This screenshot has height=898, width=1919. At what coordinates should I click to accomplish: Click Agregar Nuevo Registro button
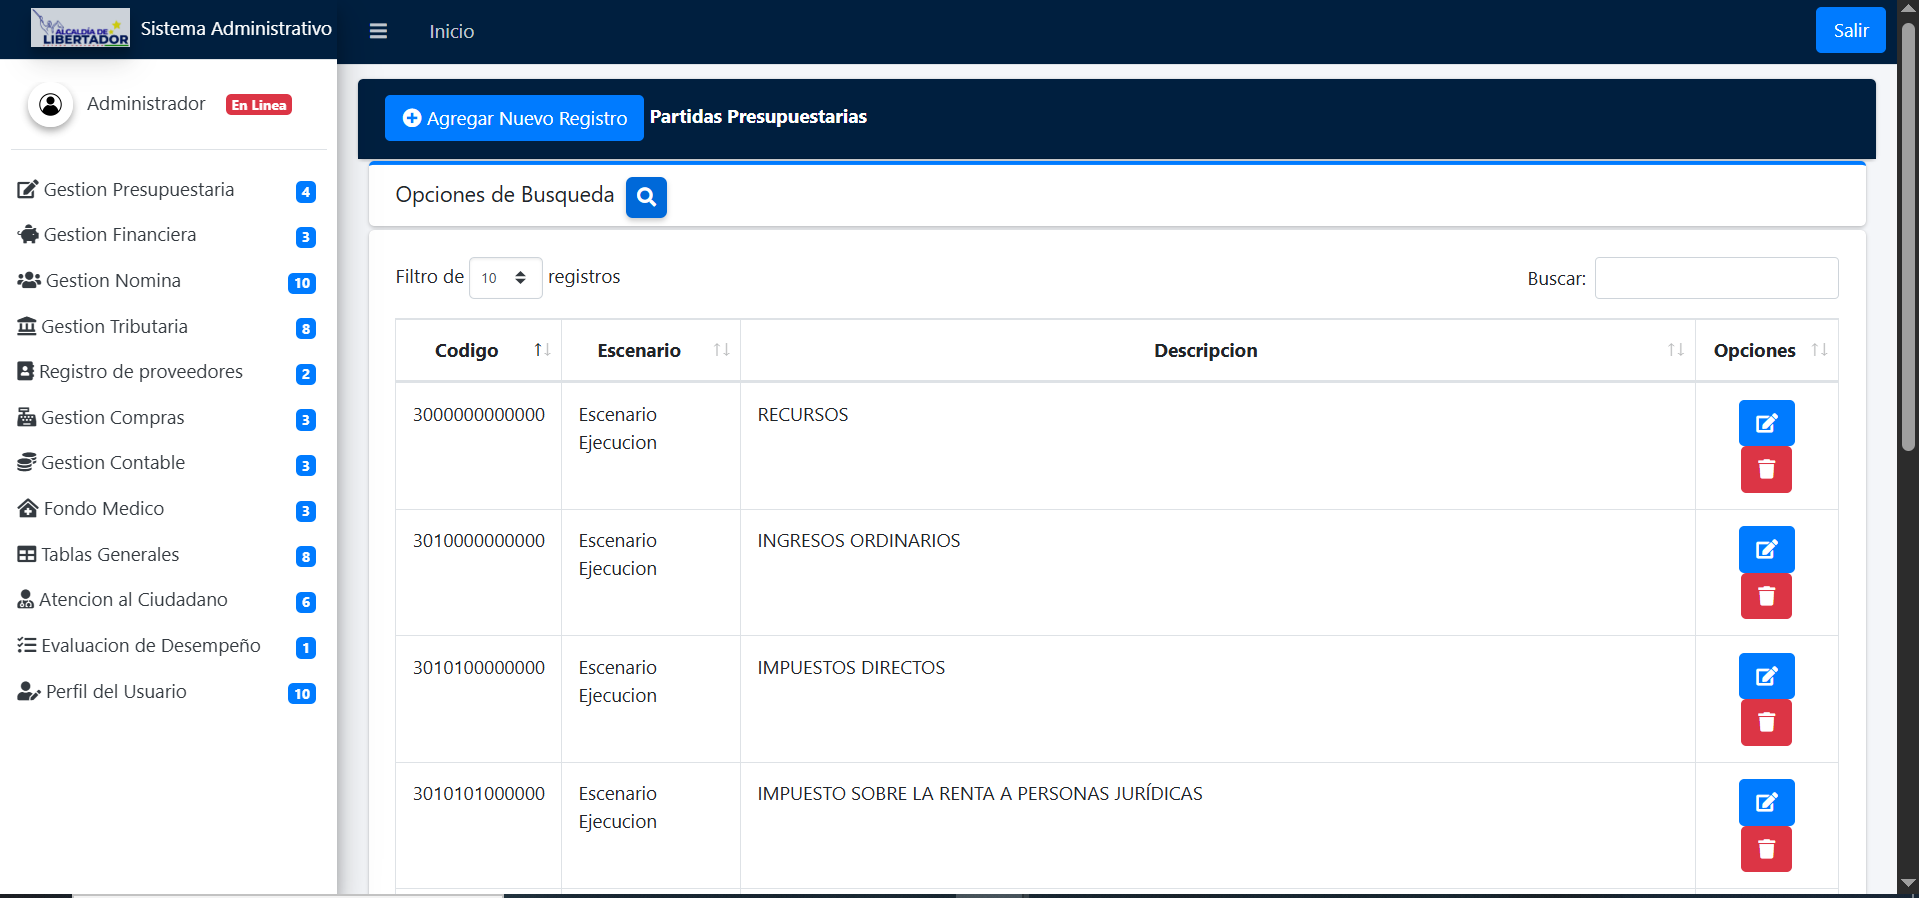point(514,118)
